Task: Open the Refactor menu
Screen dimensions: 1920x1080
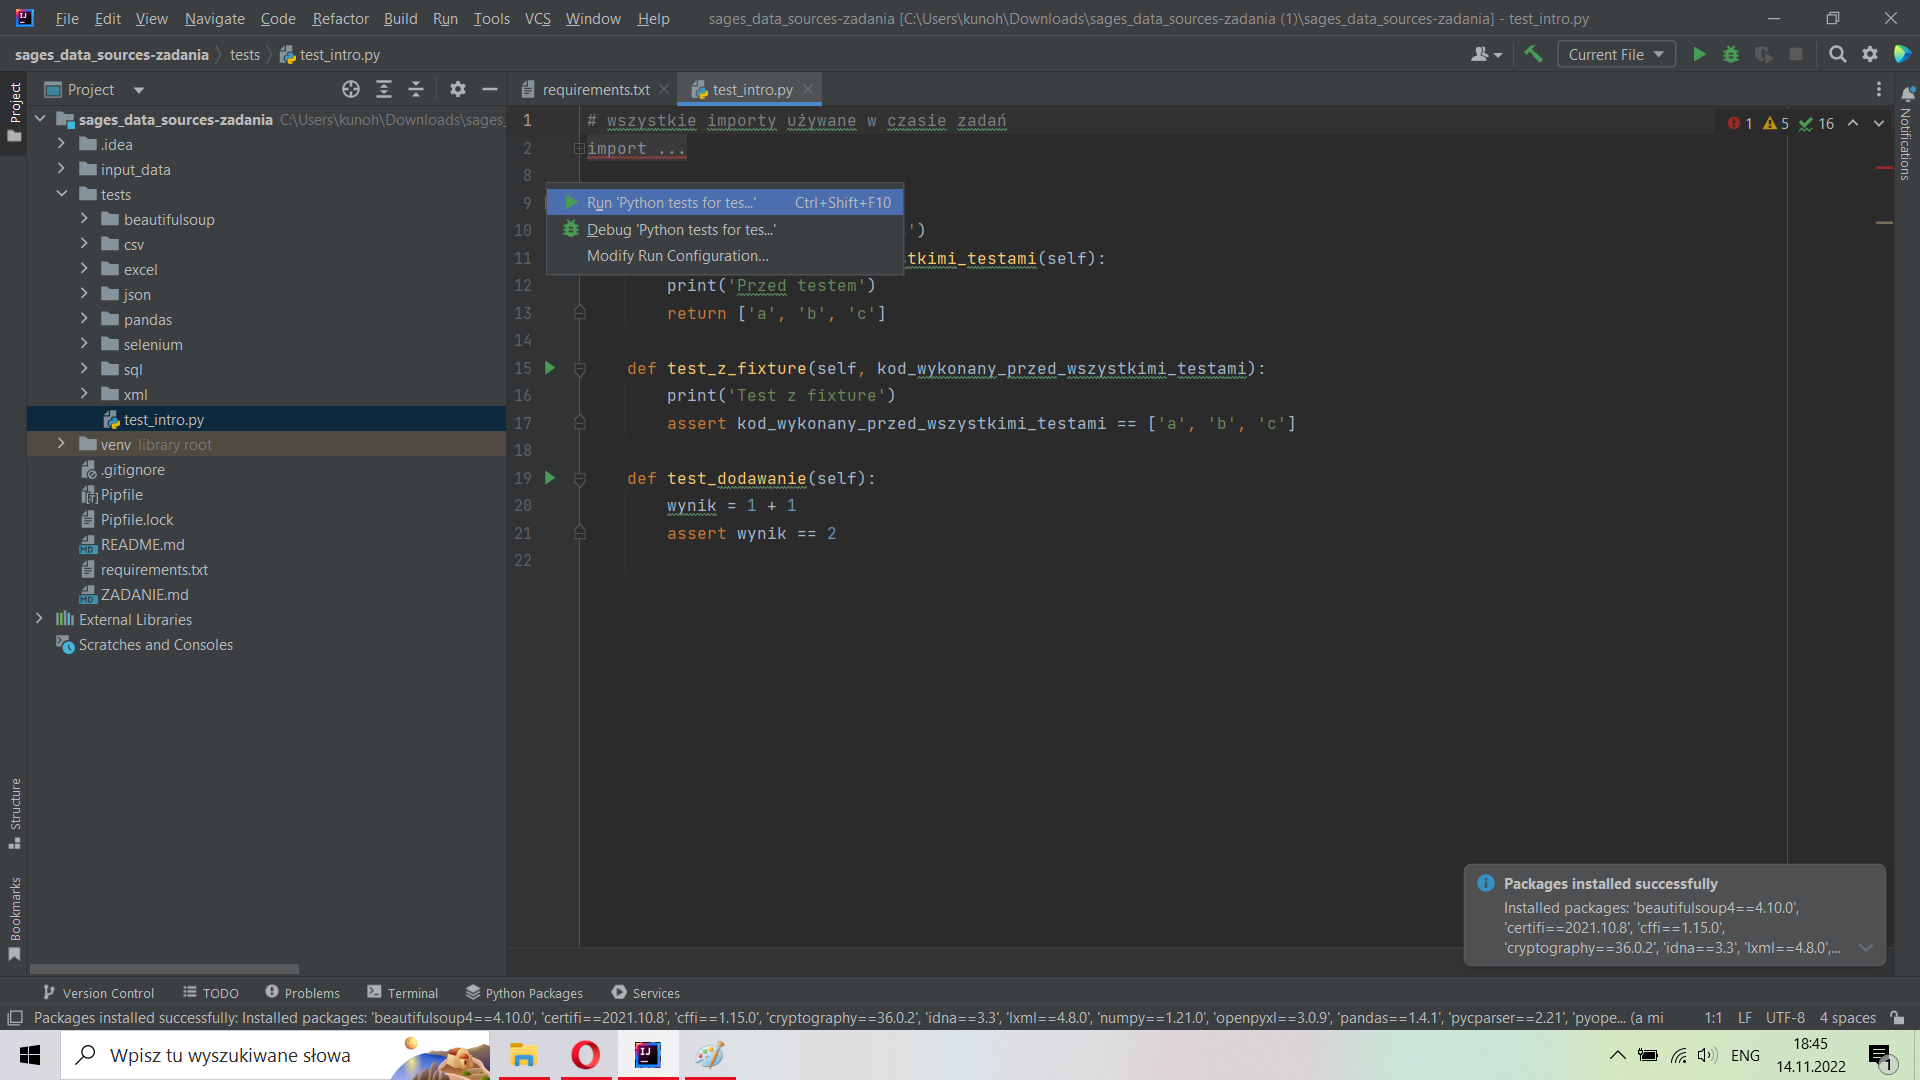Action: click(x=340, y=18)
